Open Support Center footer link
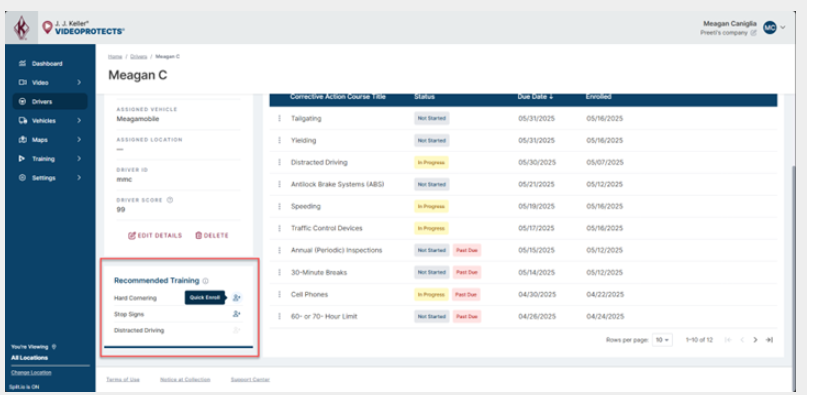Viewport: 815px width, 395px height. [x=250, y=379]
